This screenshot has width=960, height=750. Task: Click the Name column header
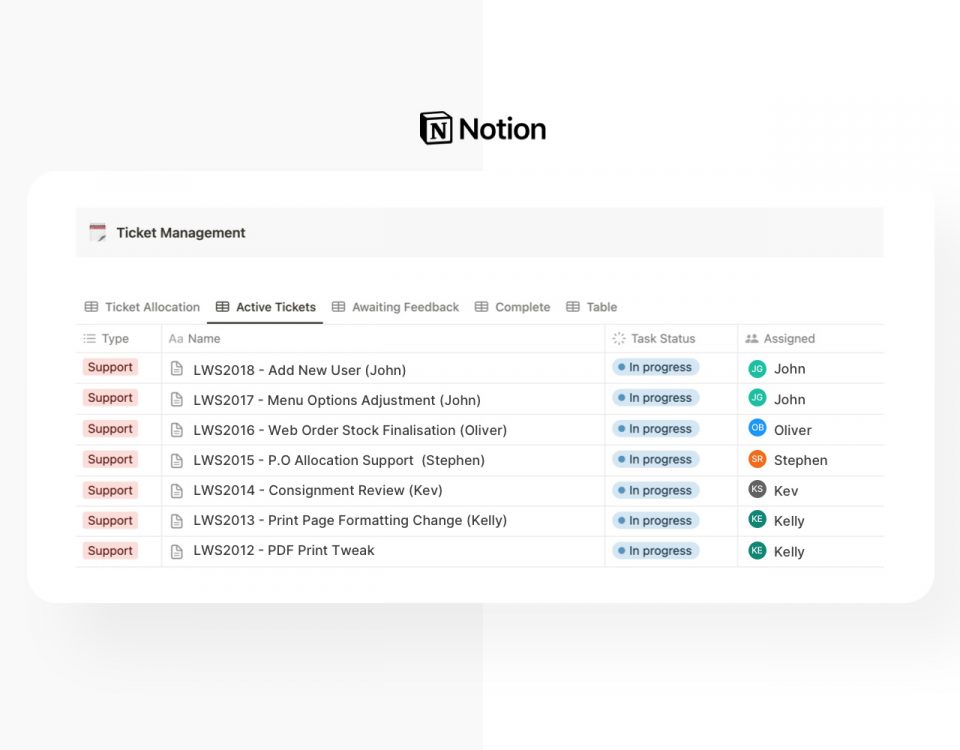203,339
